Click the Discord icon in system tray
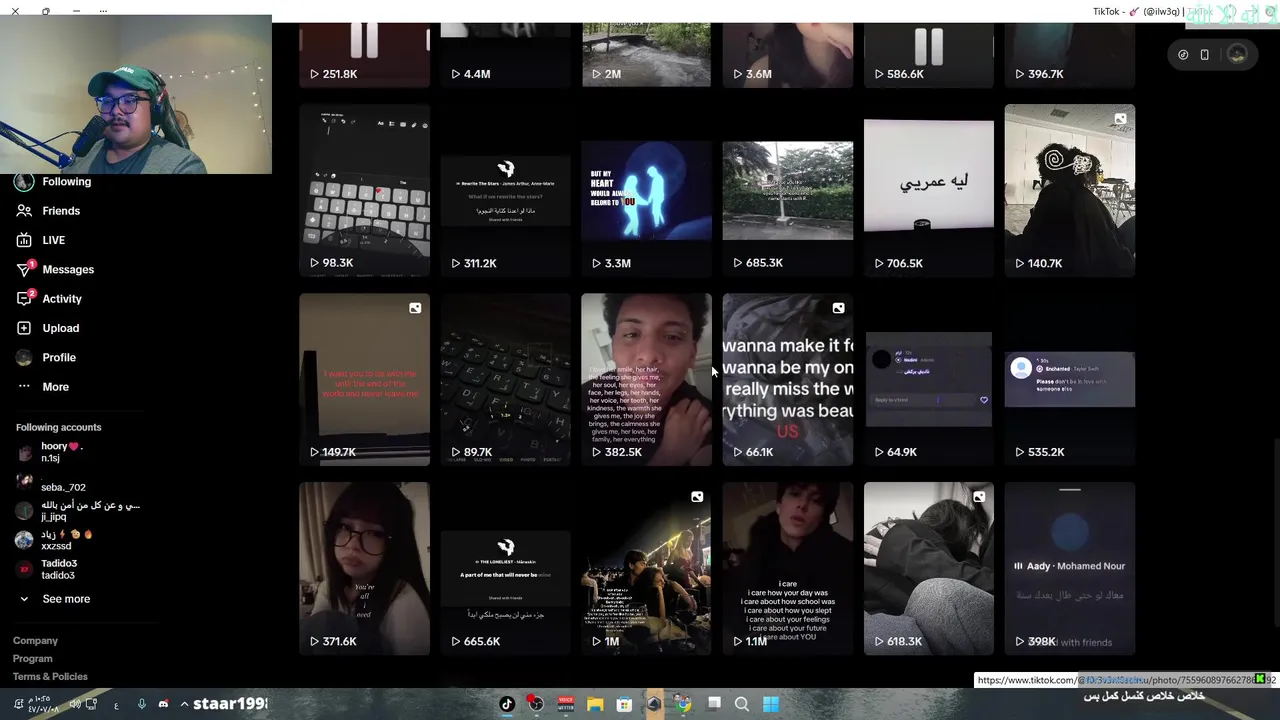 pyautogui.click(x=163, y=704)
